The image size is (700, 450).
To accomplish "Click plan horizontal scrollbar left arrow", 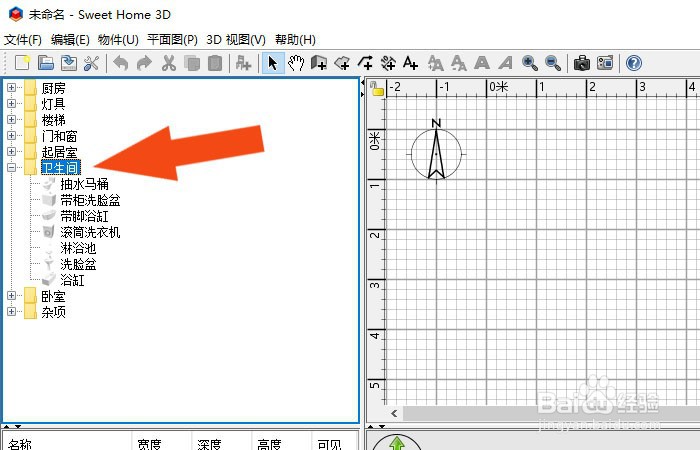I will click(394, 413).
